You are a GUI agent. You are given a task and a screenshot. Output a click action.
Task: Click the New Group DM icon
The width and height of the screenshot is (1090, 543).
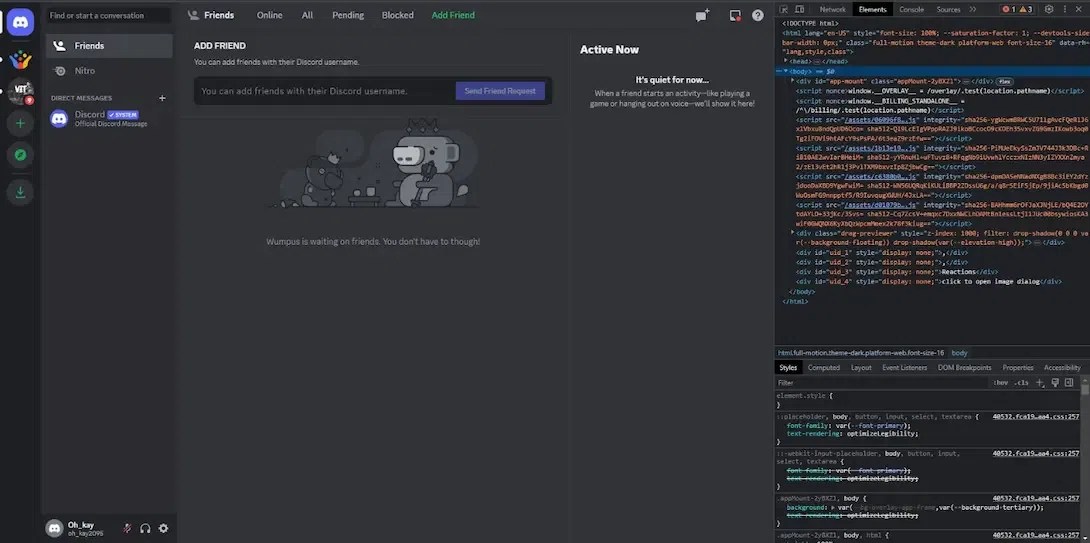tap(703, 15)
